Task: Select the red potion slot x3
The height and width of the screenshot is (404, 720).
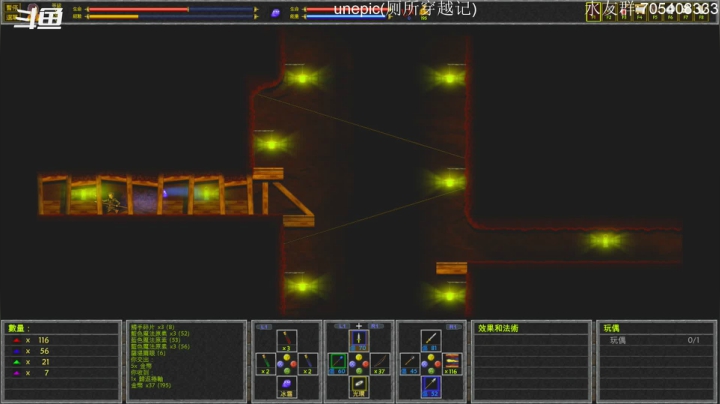Action: pos(287,341)
